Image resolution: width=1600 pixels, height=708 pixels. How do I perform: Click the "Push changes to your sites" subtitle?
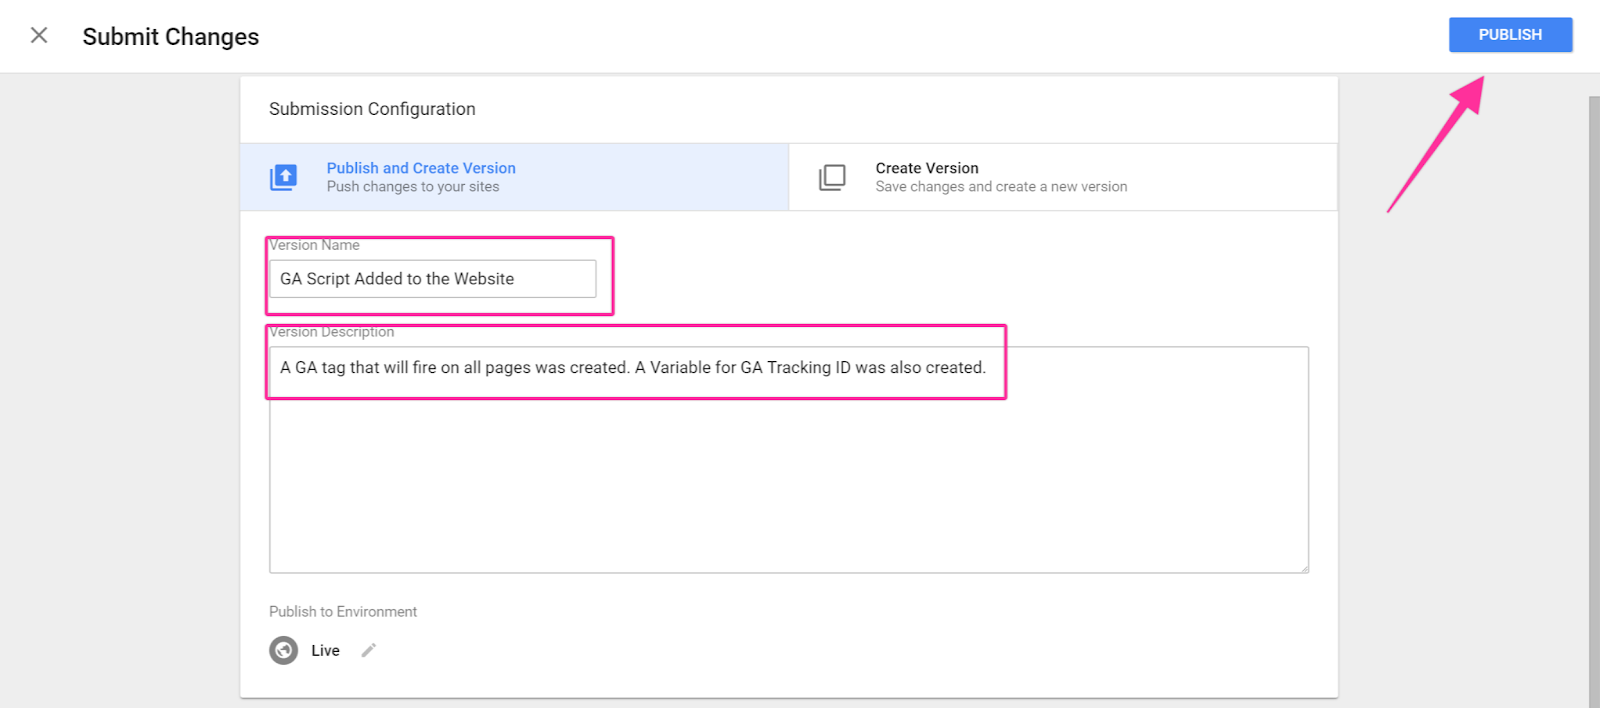coord(413,187)
